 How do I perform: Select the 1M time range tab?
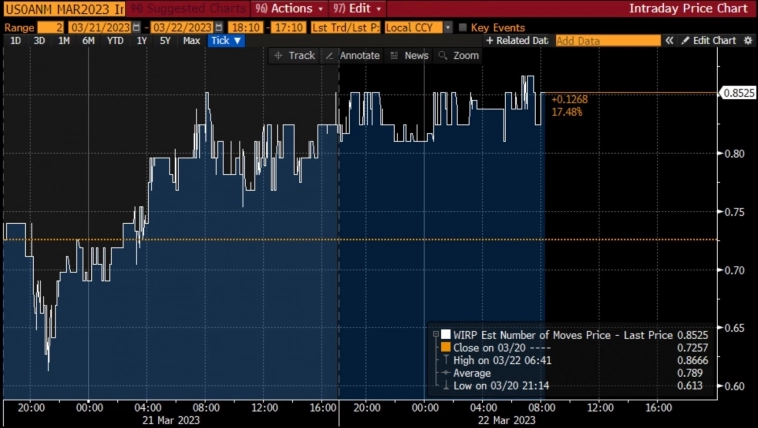click(64, 41)
